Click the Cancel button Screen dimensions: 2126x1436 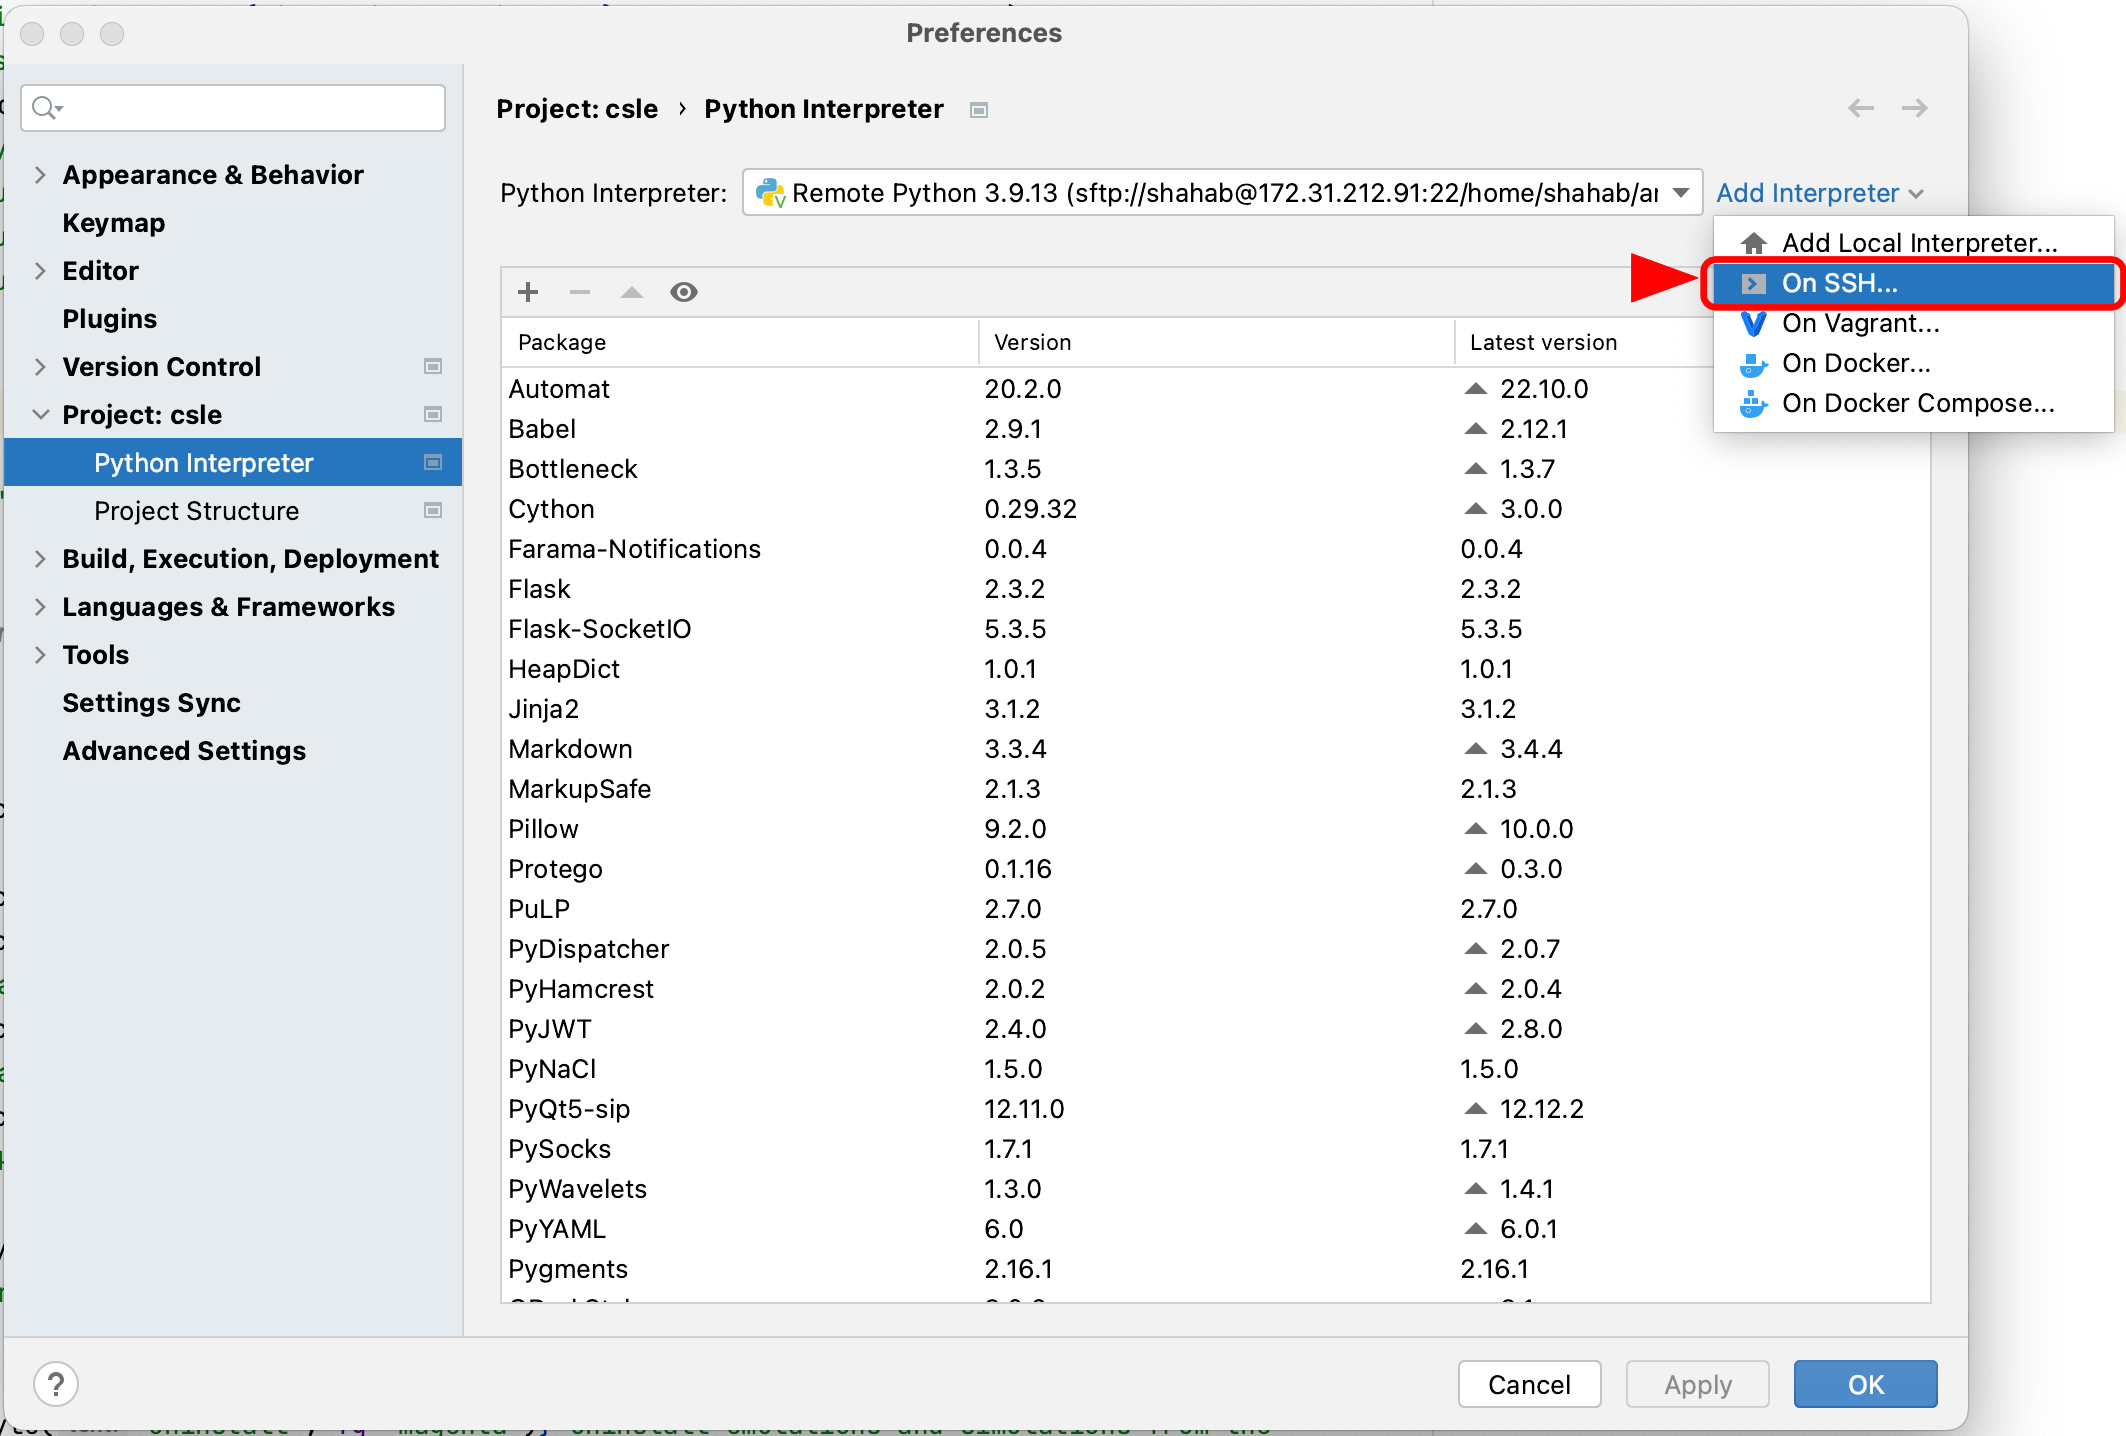point(1529,1384)
